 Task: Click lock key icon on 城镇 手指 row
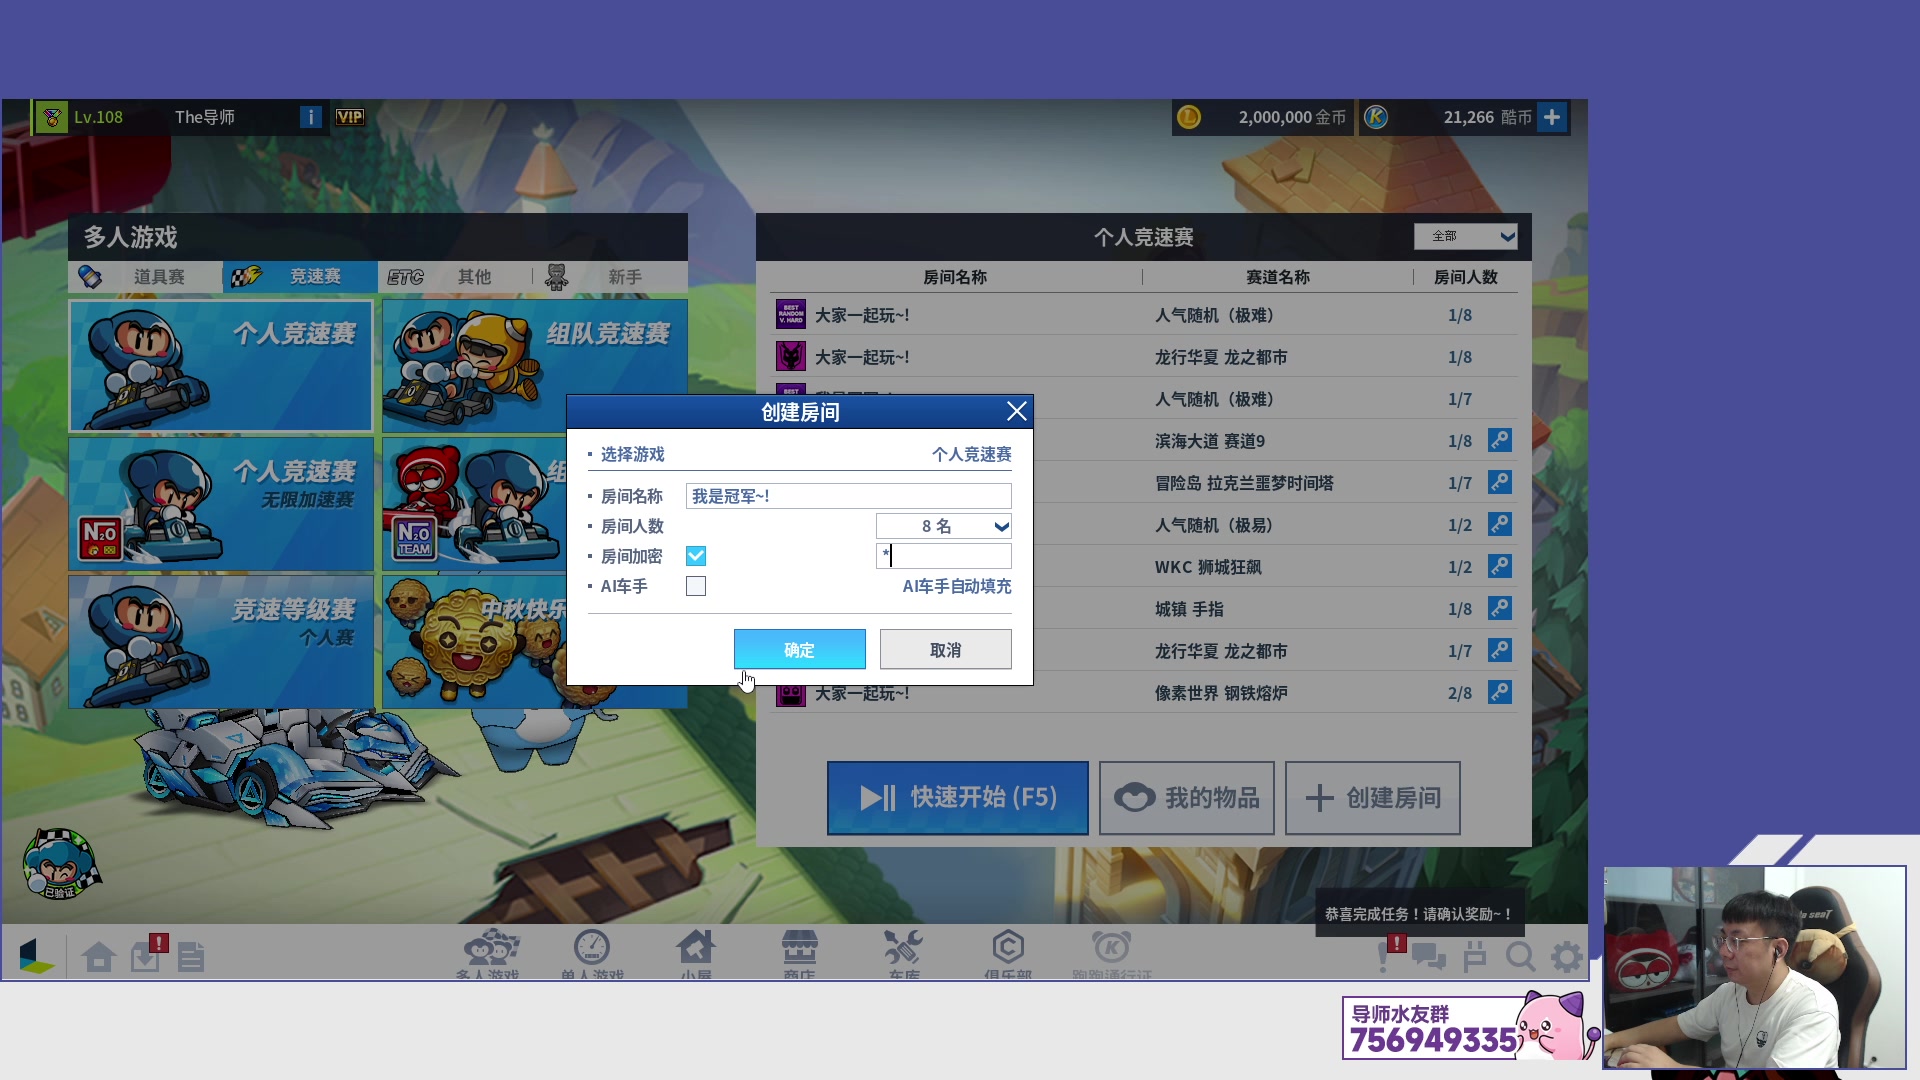point(1500,608)
